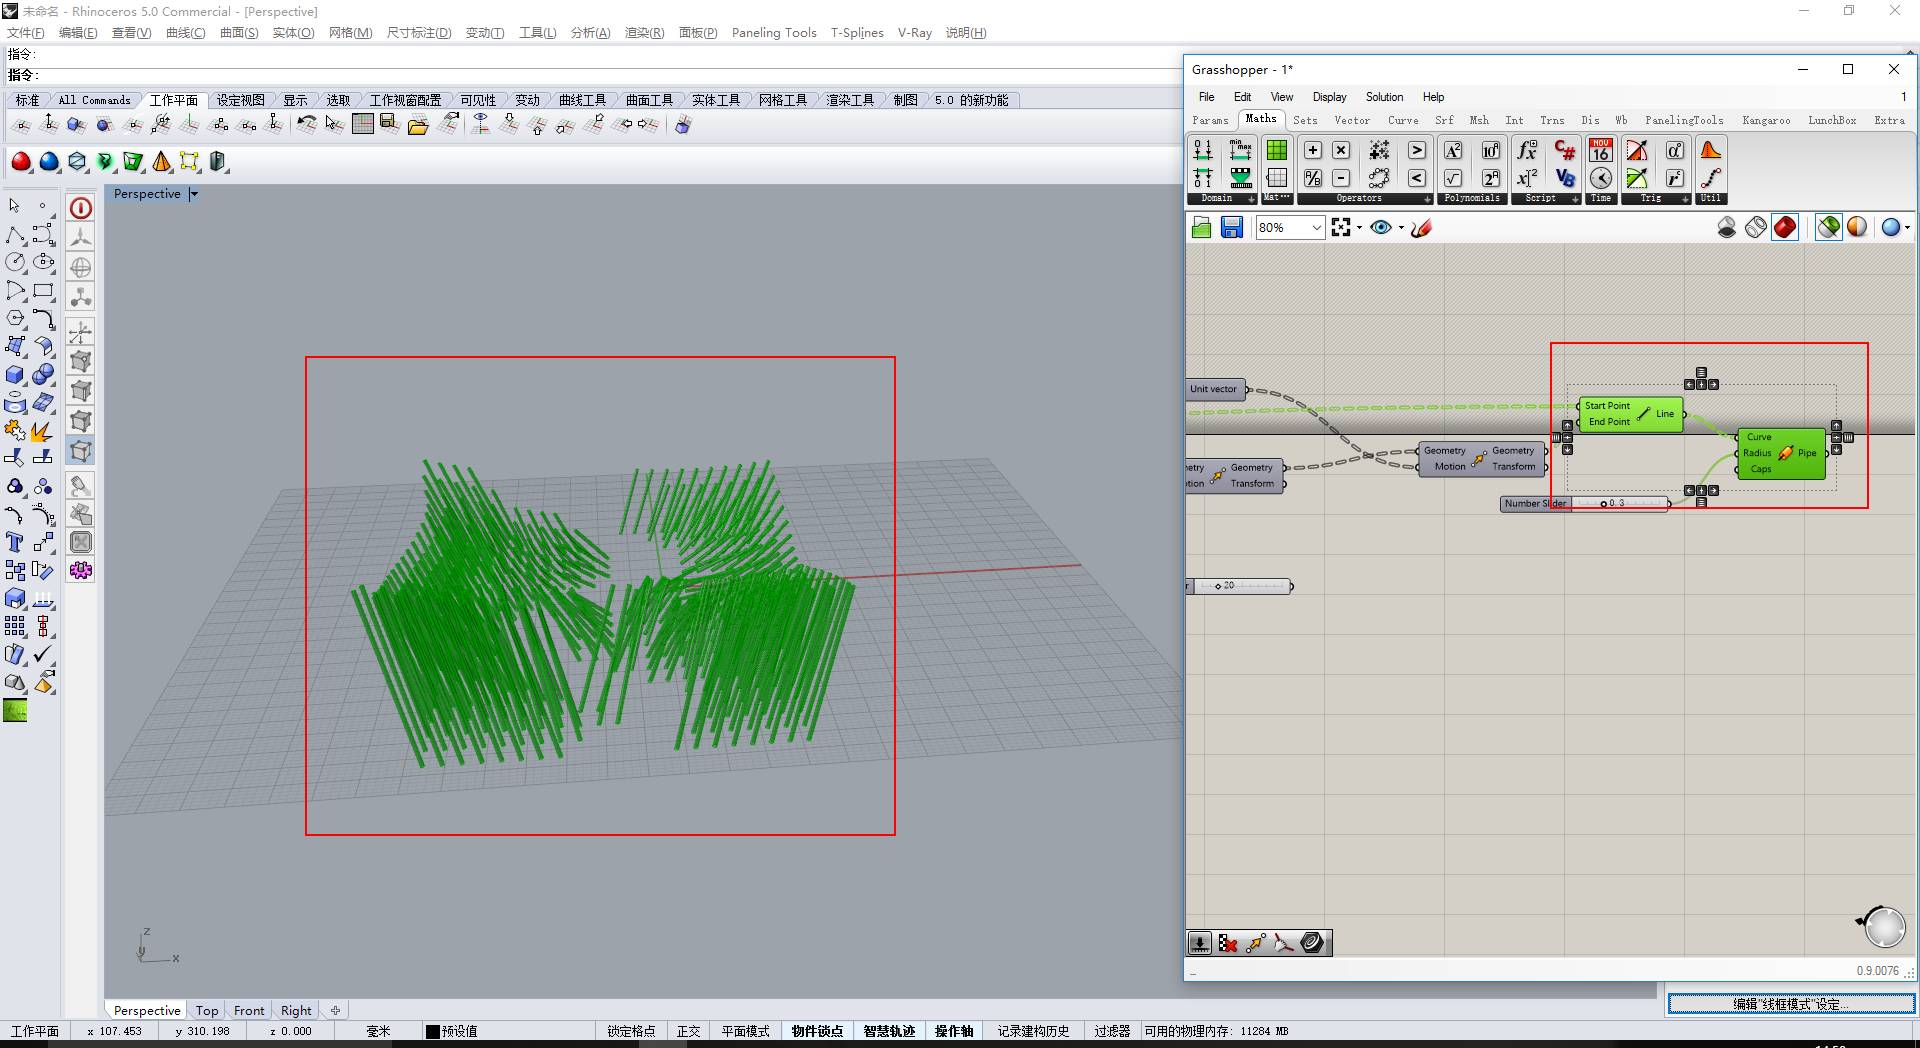1920x1048 pixels.
Task: Toggle Ortho mode (正交) in status bar
Action: point(688,1031)
